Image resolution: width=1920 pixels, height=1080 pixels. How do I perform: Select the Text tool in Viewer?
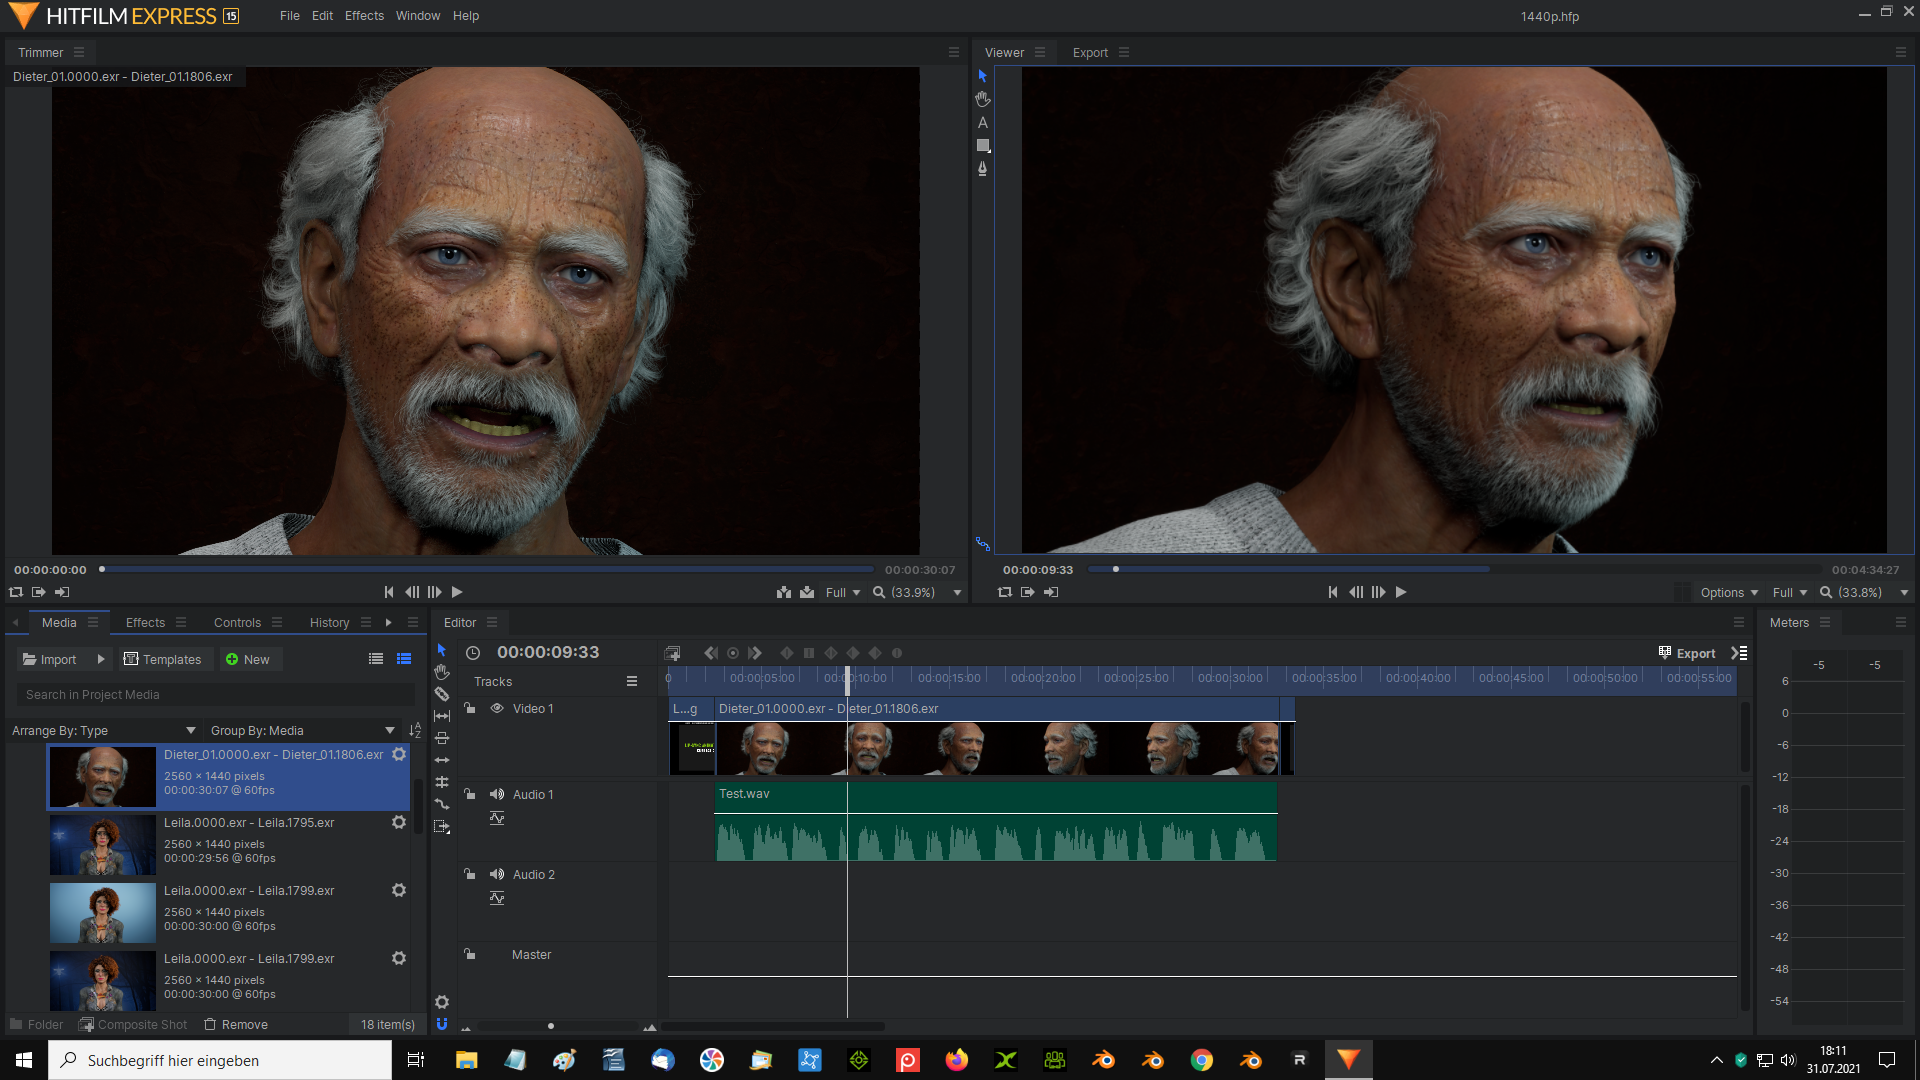click(983, 122)
